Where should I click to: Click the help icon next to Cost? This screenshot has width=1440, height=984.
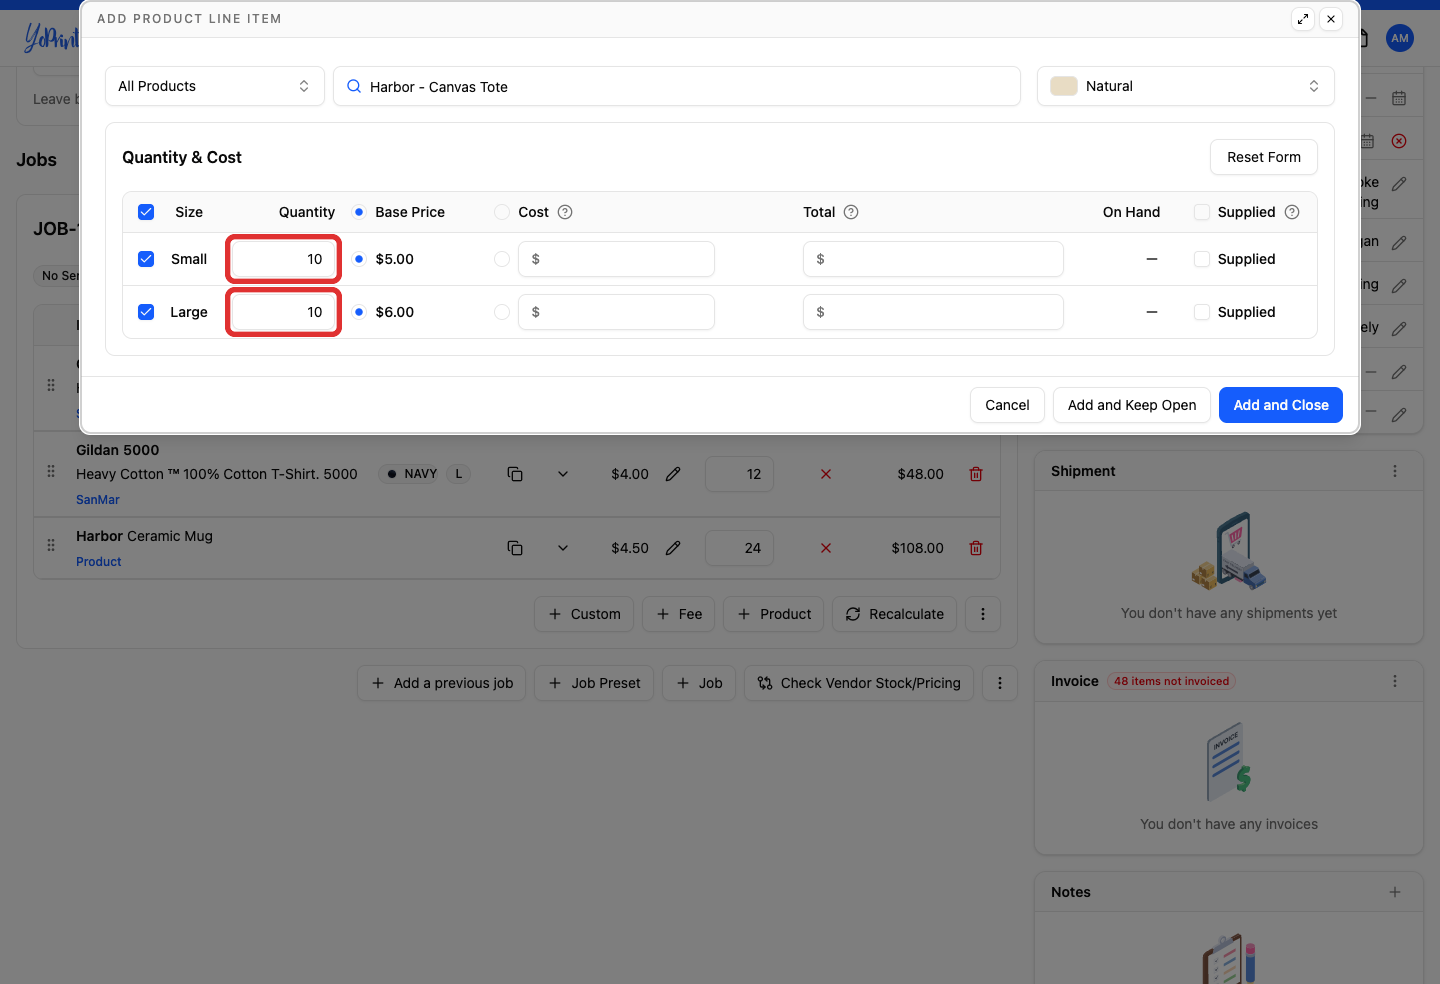565,212
